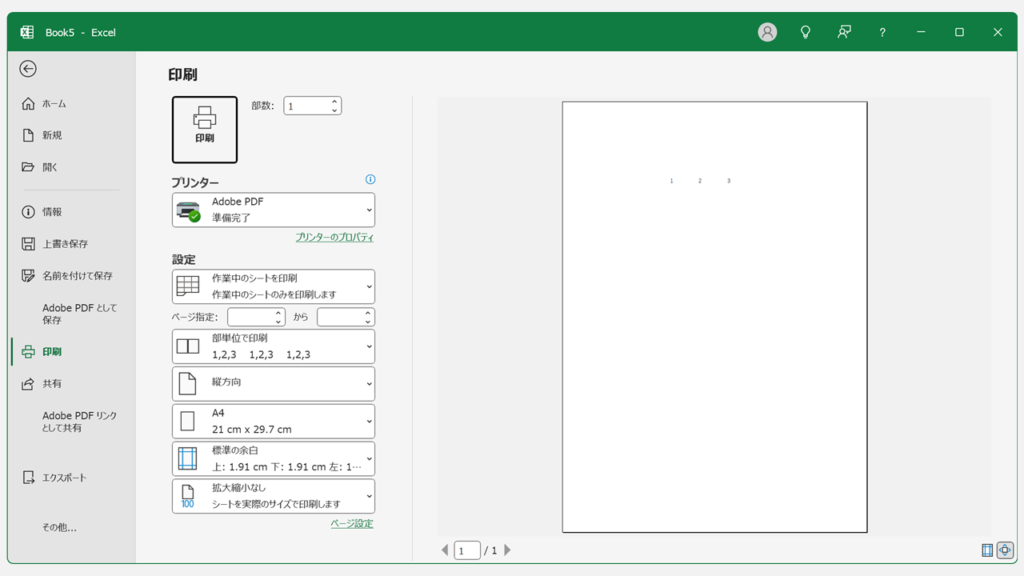Viewport: 1024px width, 576px height.
Task: Open printer info icon next to プリンター
Action: 370,180
